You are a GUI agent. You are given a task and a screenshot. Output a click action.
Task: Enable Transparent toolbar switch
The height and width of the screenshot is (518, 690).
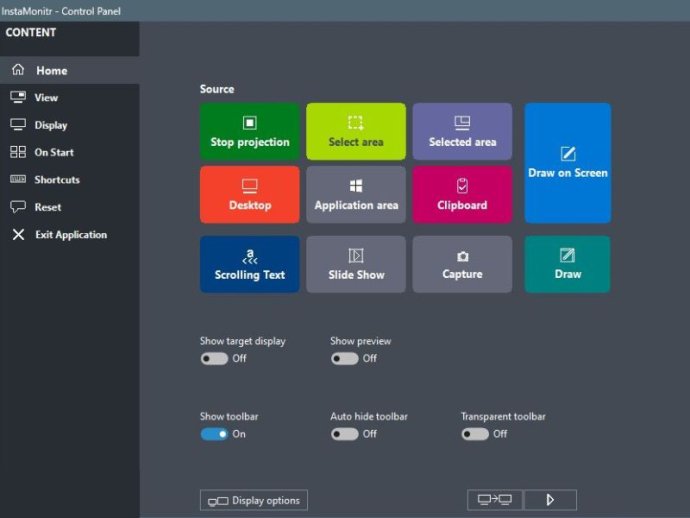click(475, 434)
